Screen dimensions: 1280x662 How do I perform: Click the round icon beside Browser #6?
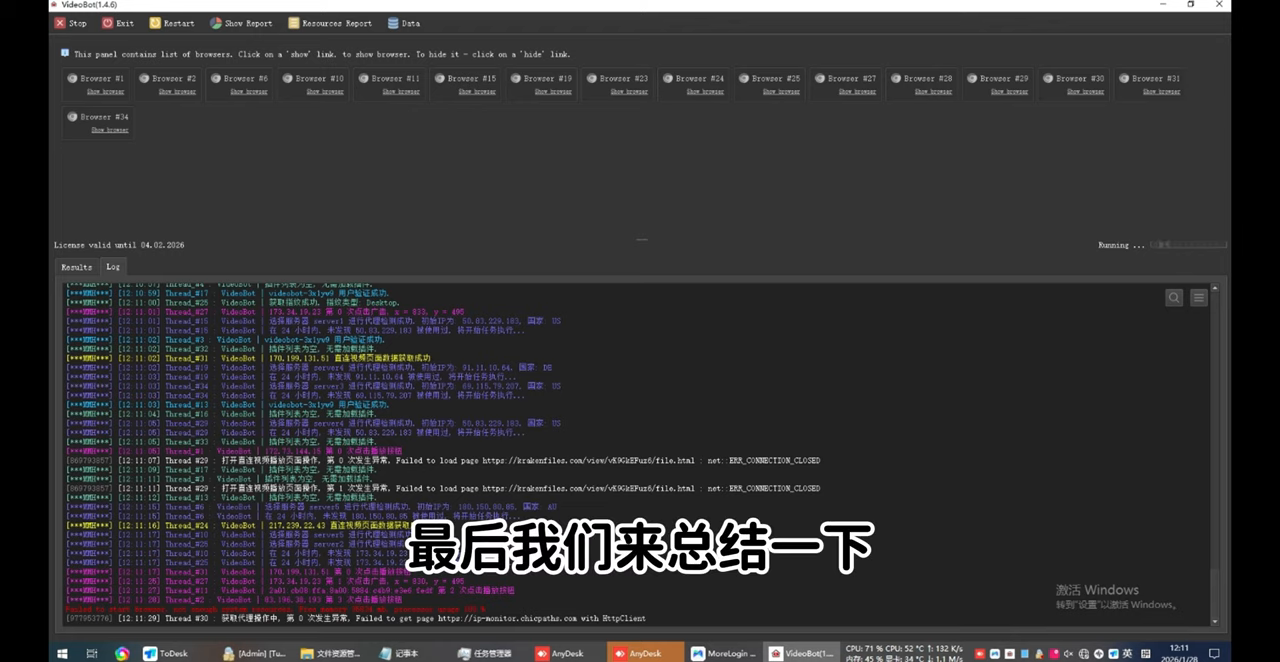click(x=216, y=78)
